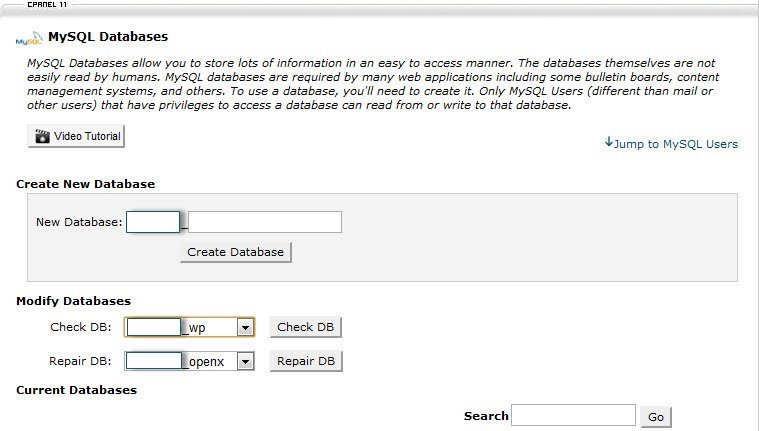Click the "New Database:" field label
Image resolution: width=759 pixels, height=431 pixels.
coord(79,222)
